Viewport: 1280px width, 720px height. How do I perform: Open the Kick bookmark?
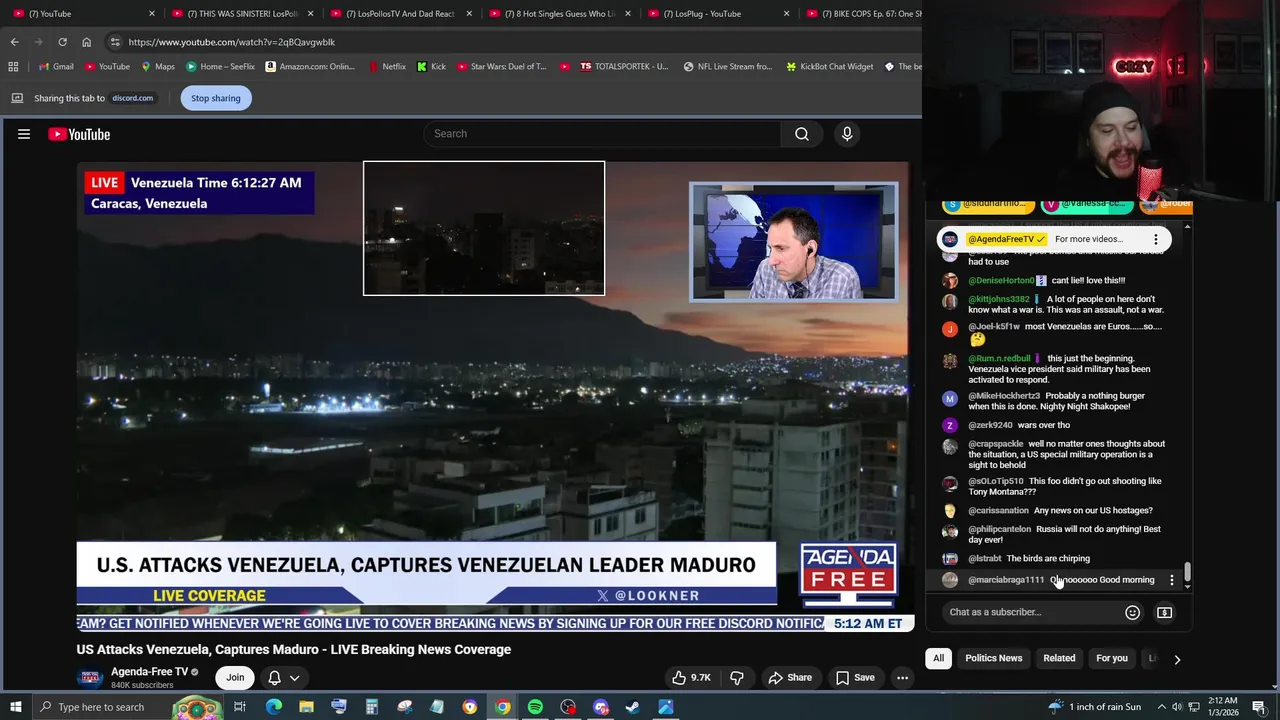[431, 67]
